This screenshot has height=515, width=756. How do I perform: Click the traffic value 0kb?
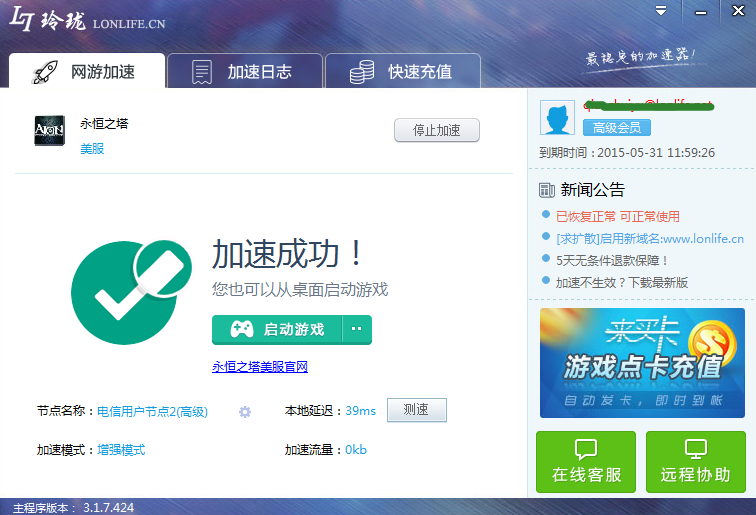(x=356, y=450)
